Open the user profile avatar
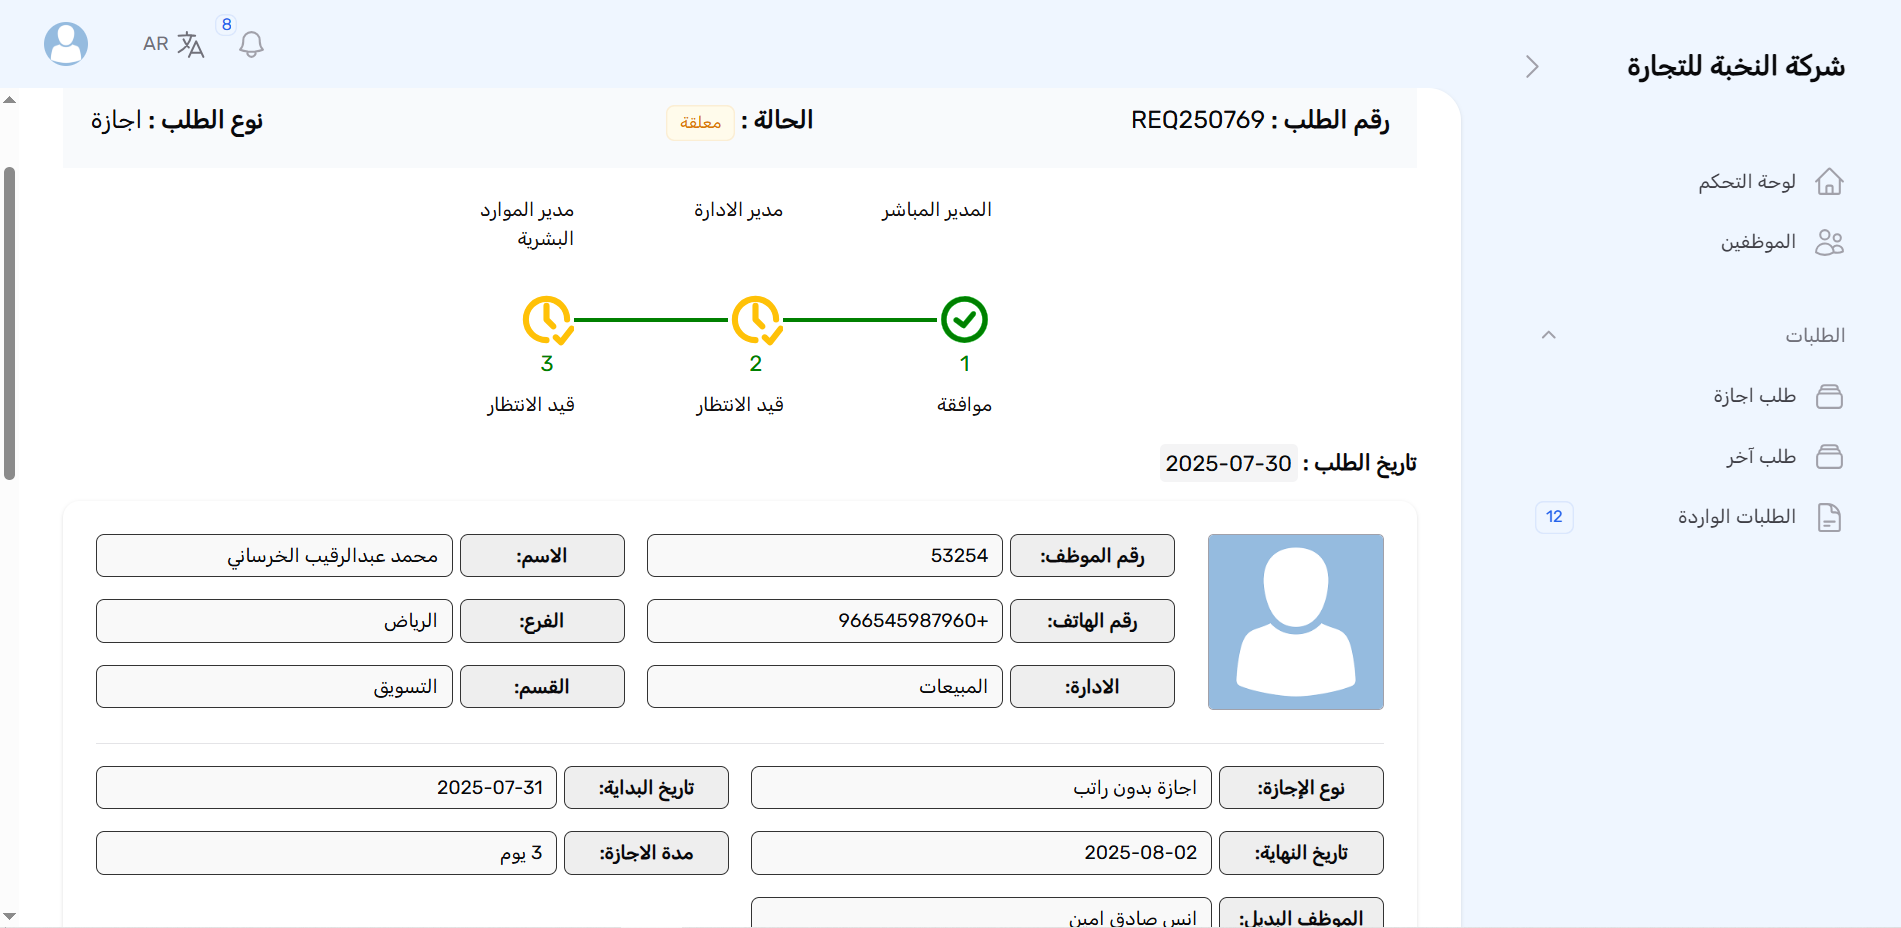Image resolution: width=1901 pixels, height=928 pixels. pos(66,44)
